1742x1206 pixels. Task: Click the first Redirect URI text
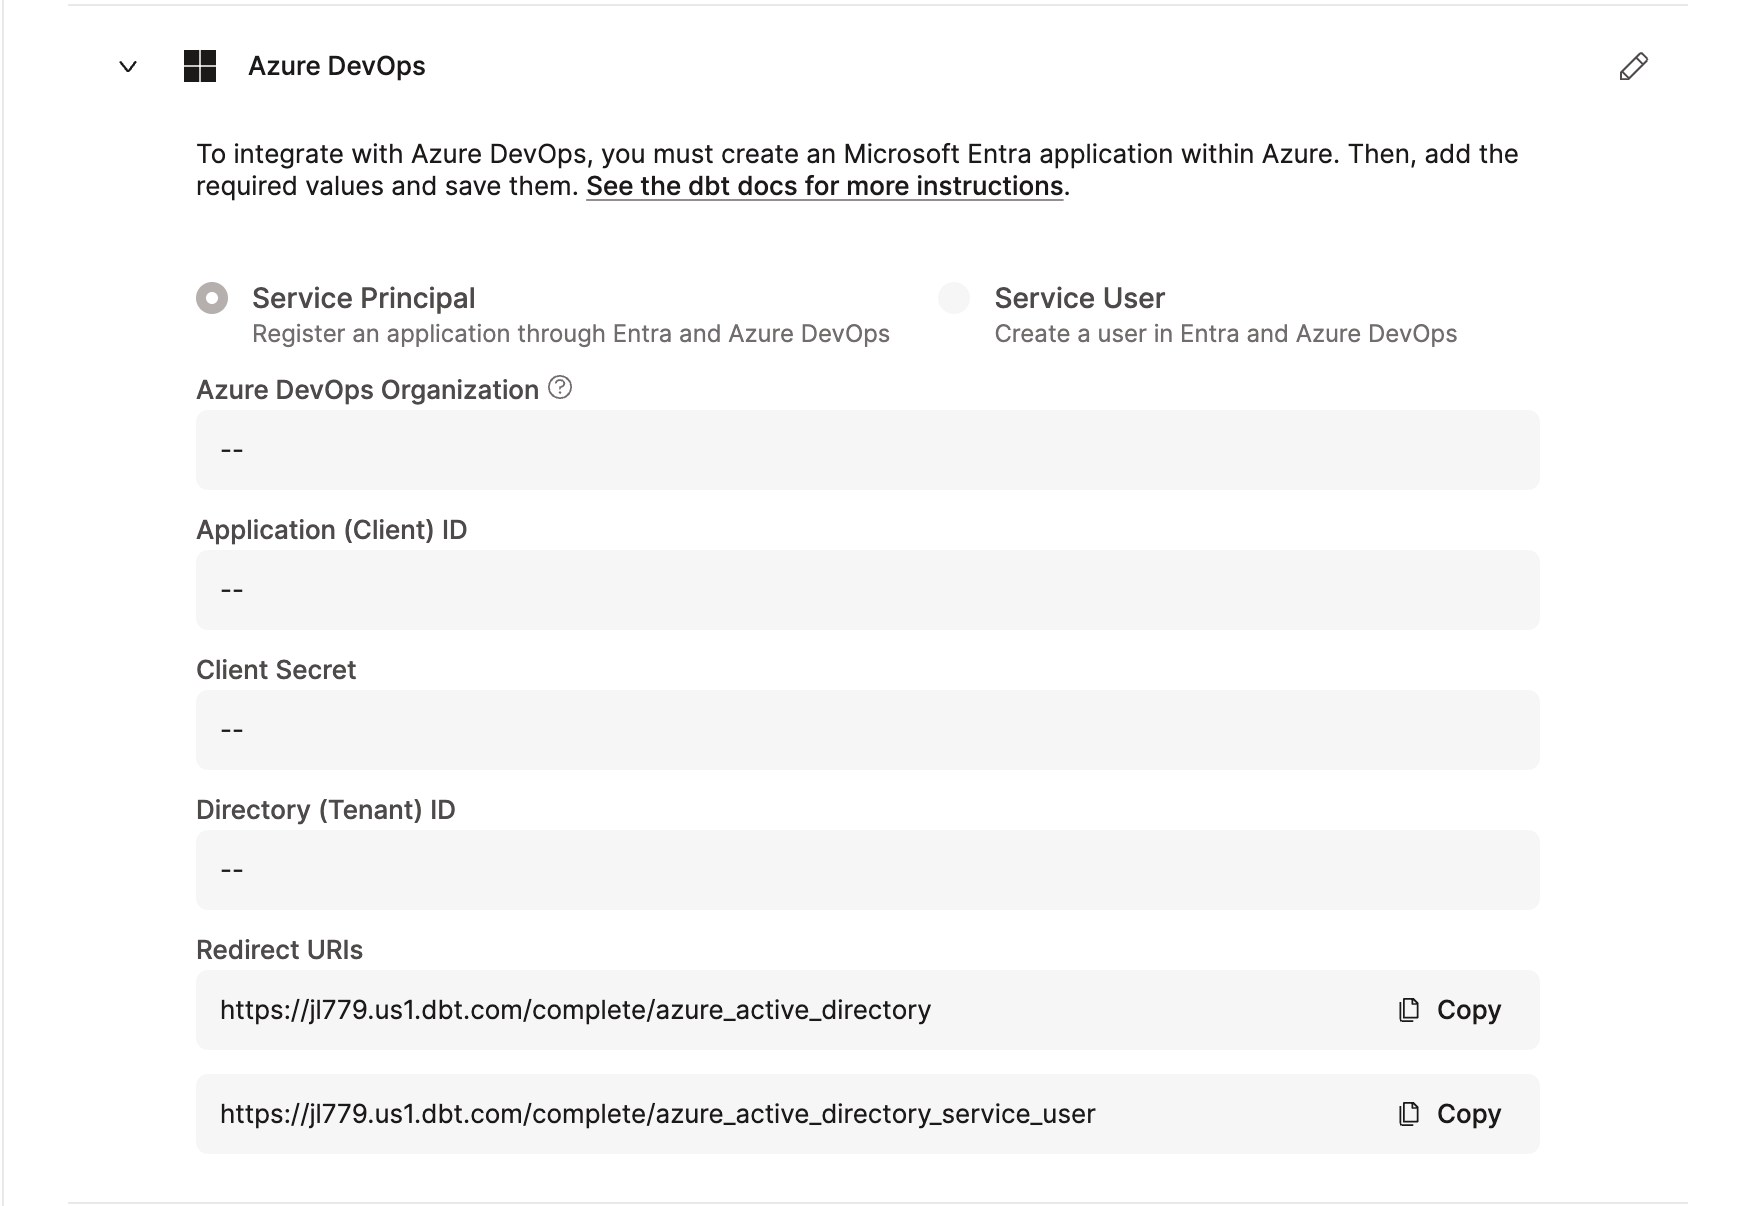[575, 1010]
